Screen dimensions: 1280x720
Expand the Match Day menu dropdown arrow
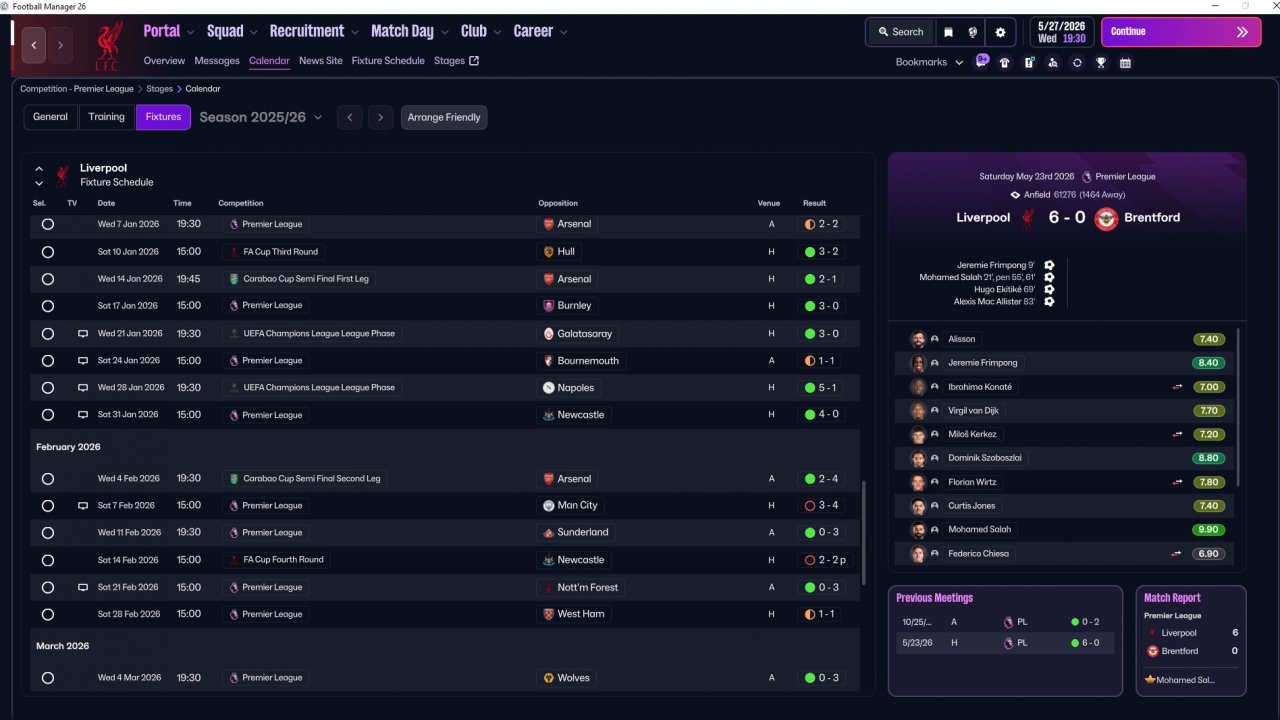(445, 32)
